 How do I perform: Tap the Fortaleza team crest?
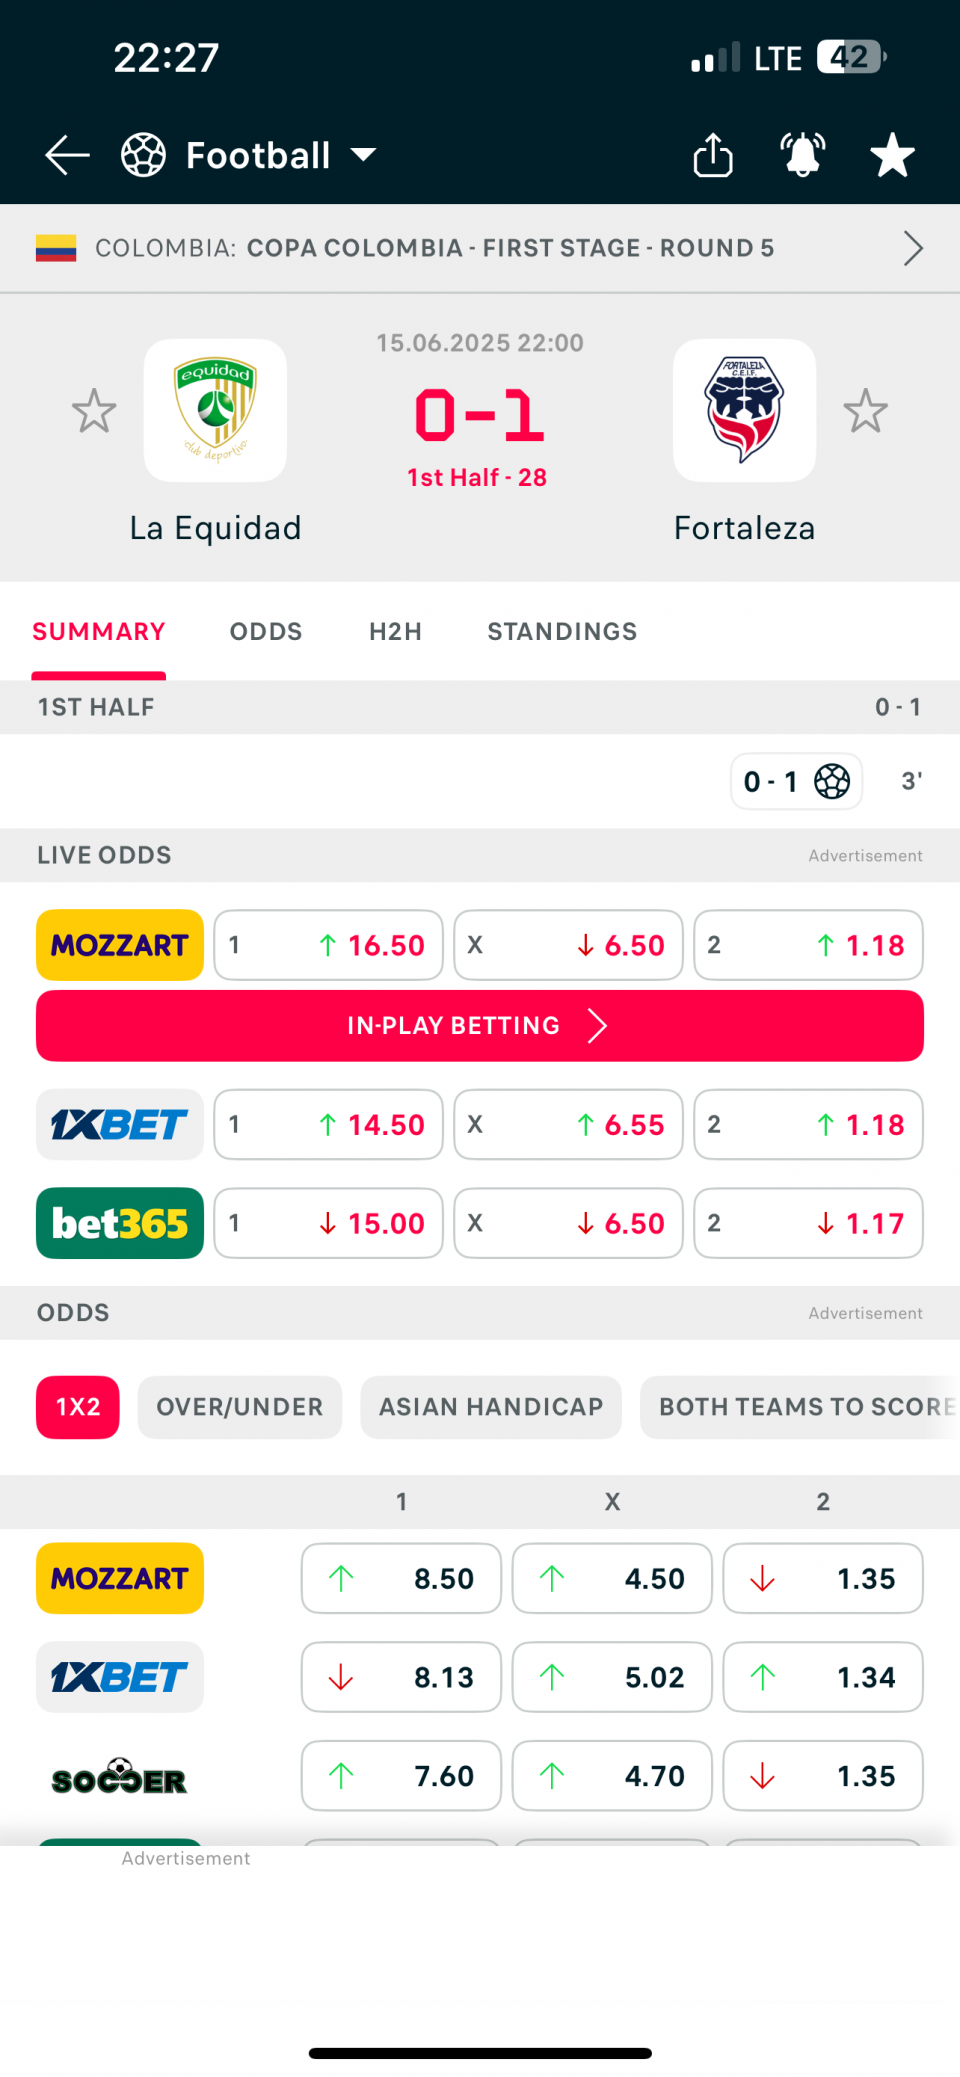[744, 410]
